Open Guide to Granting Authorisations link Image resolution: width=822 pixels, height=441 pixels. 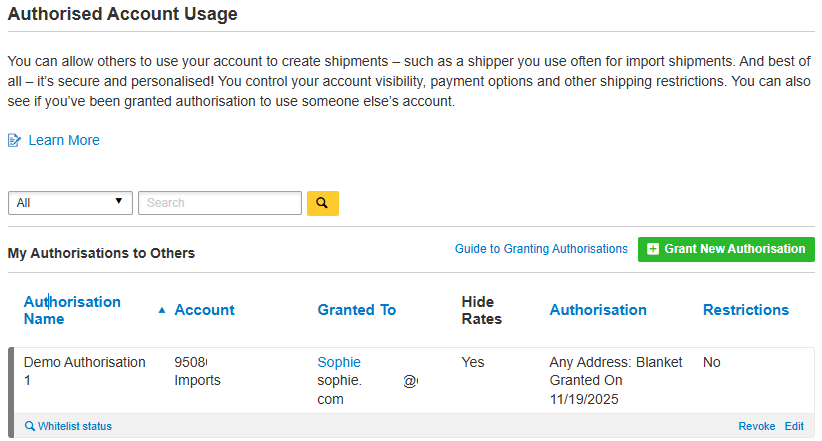pyautogui.click(x=541, y=249)
